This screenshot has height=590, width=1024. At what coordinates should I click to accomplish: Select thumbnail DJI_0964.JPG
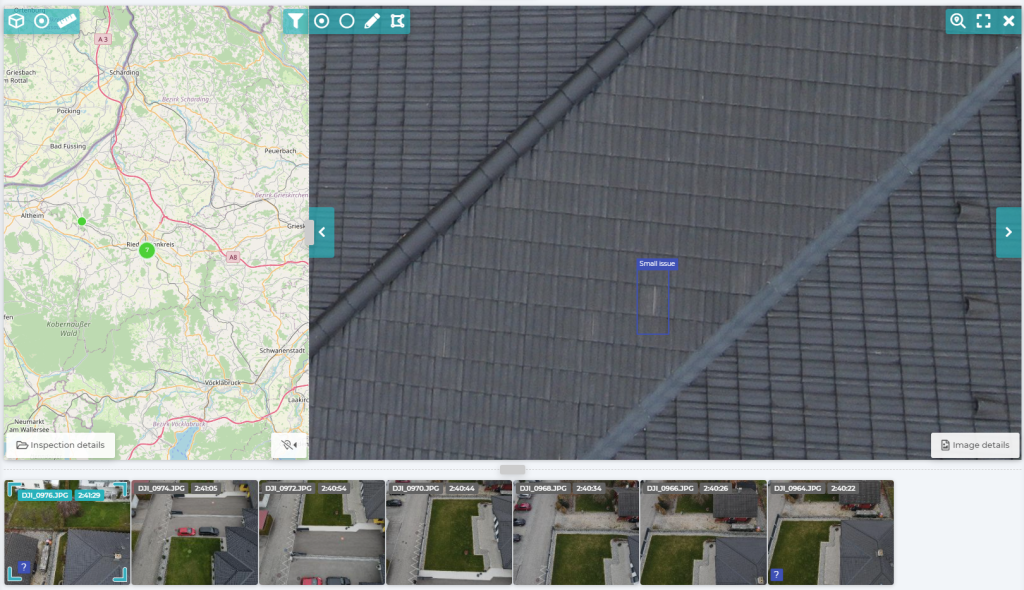831,533
